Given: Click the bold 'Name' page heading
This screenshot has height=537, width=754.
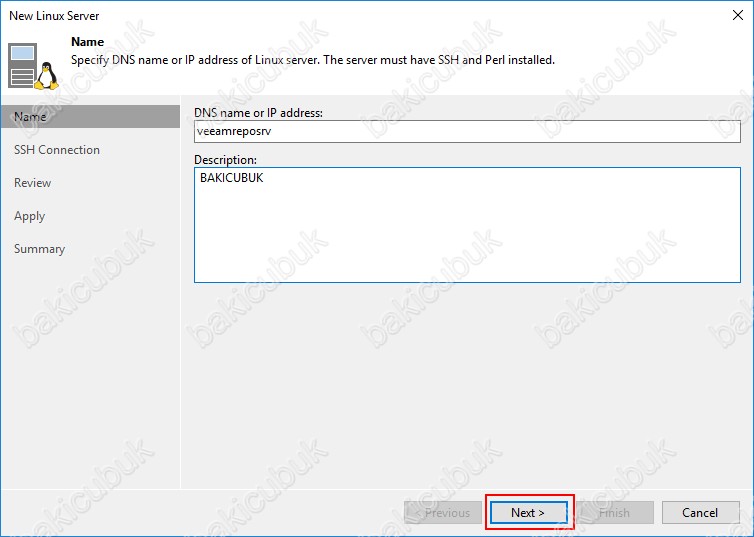Looking at the screenshot, I should [88, 42].
